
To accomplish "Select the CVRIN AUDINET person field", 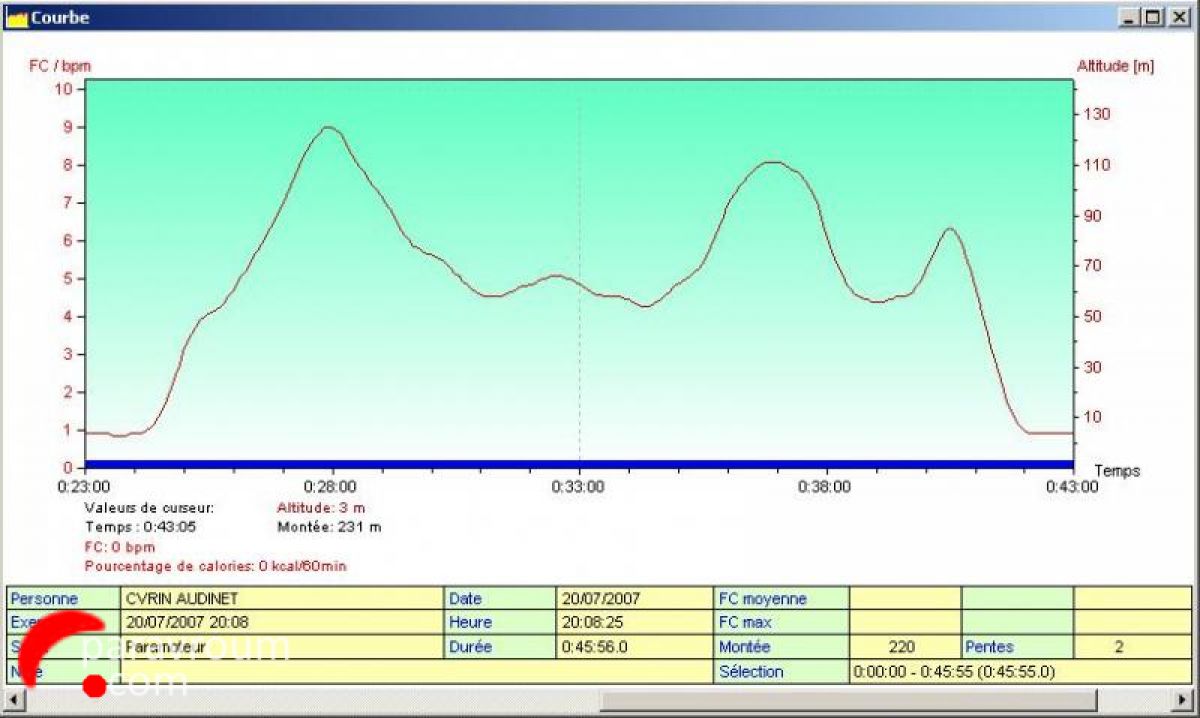I will click(x=283, y=599).
